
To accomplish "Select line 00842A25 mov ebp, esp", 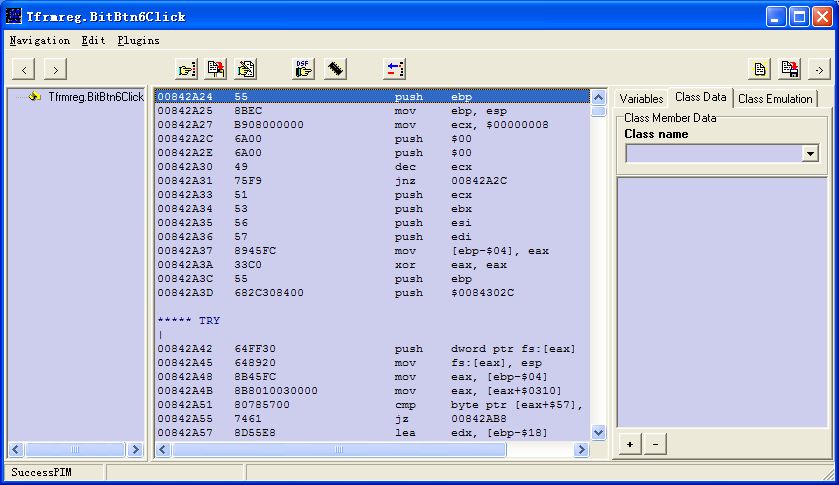I will coord(372,111).
